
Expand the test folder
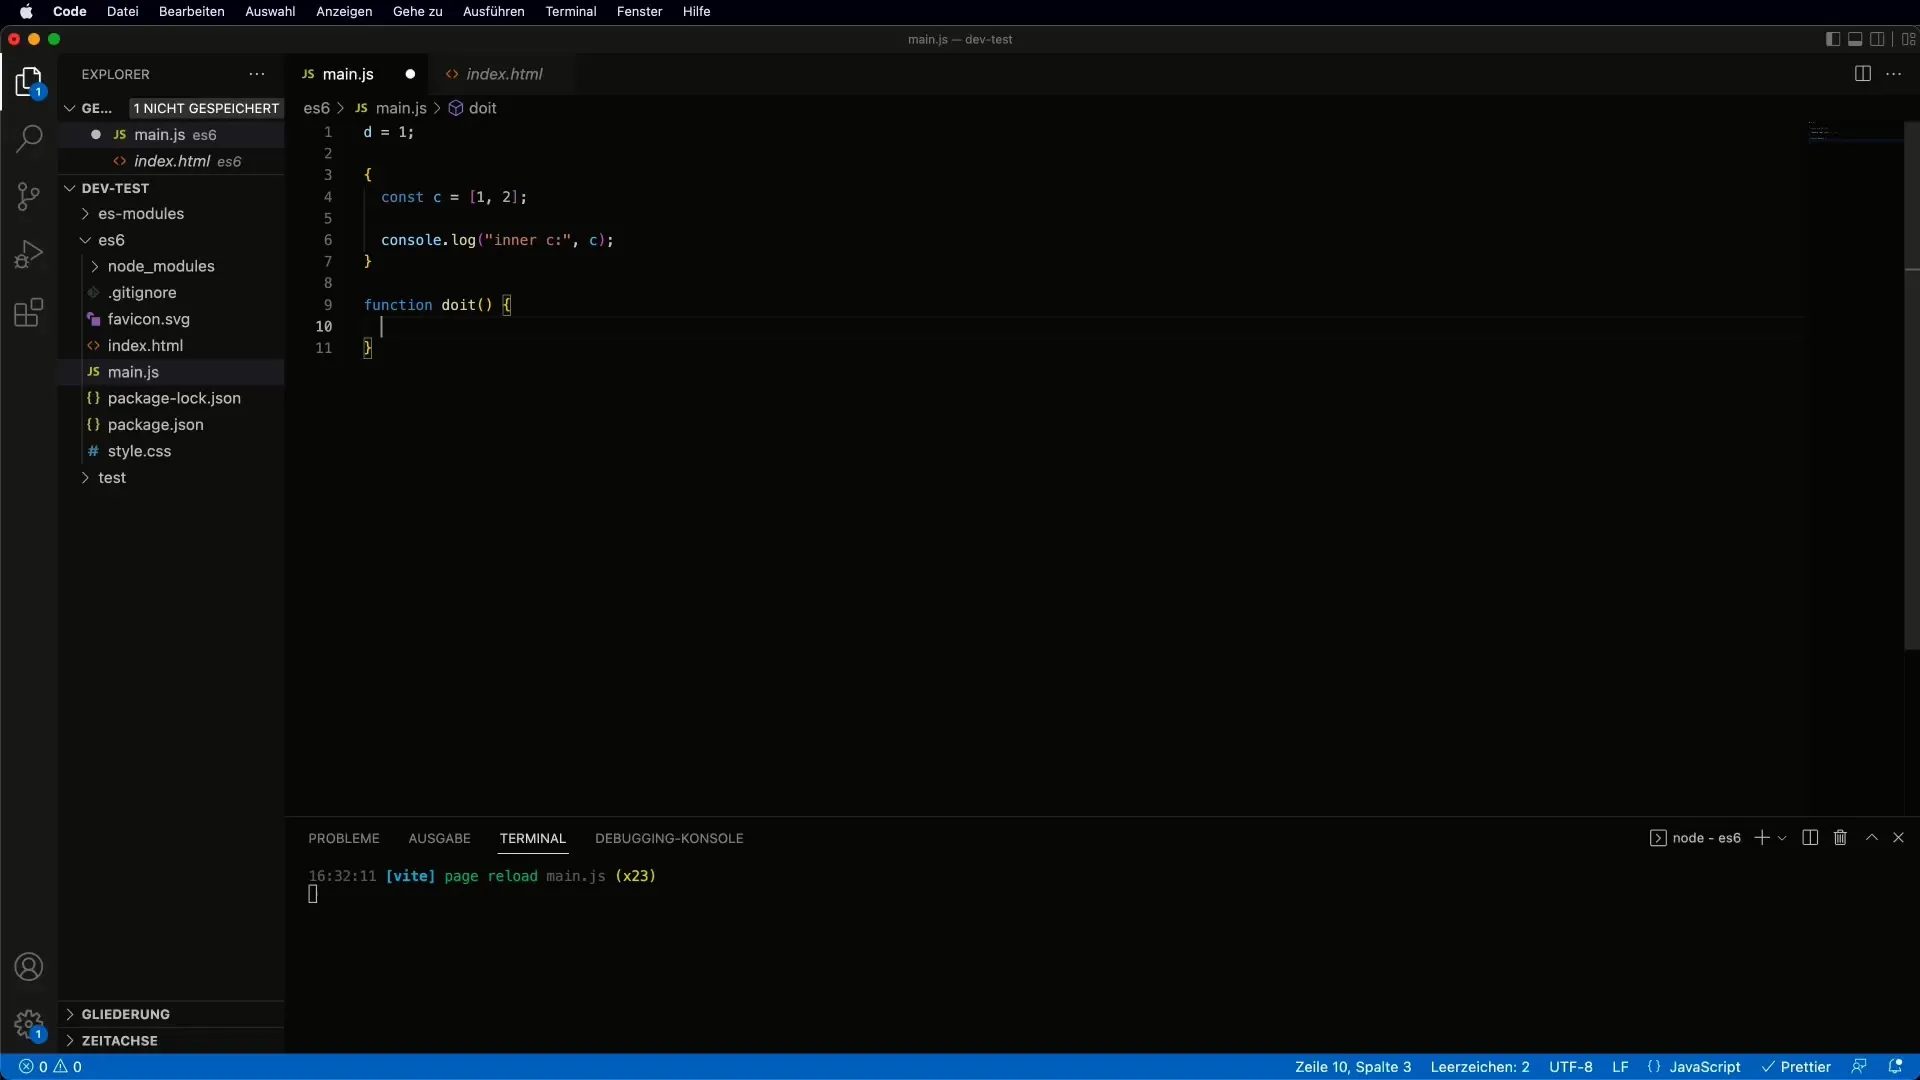(x=112, y=478)
